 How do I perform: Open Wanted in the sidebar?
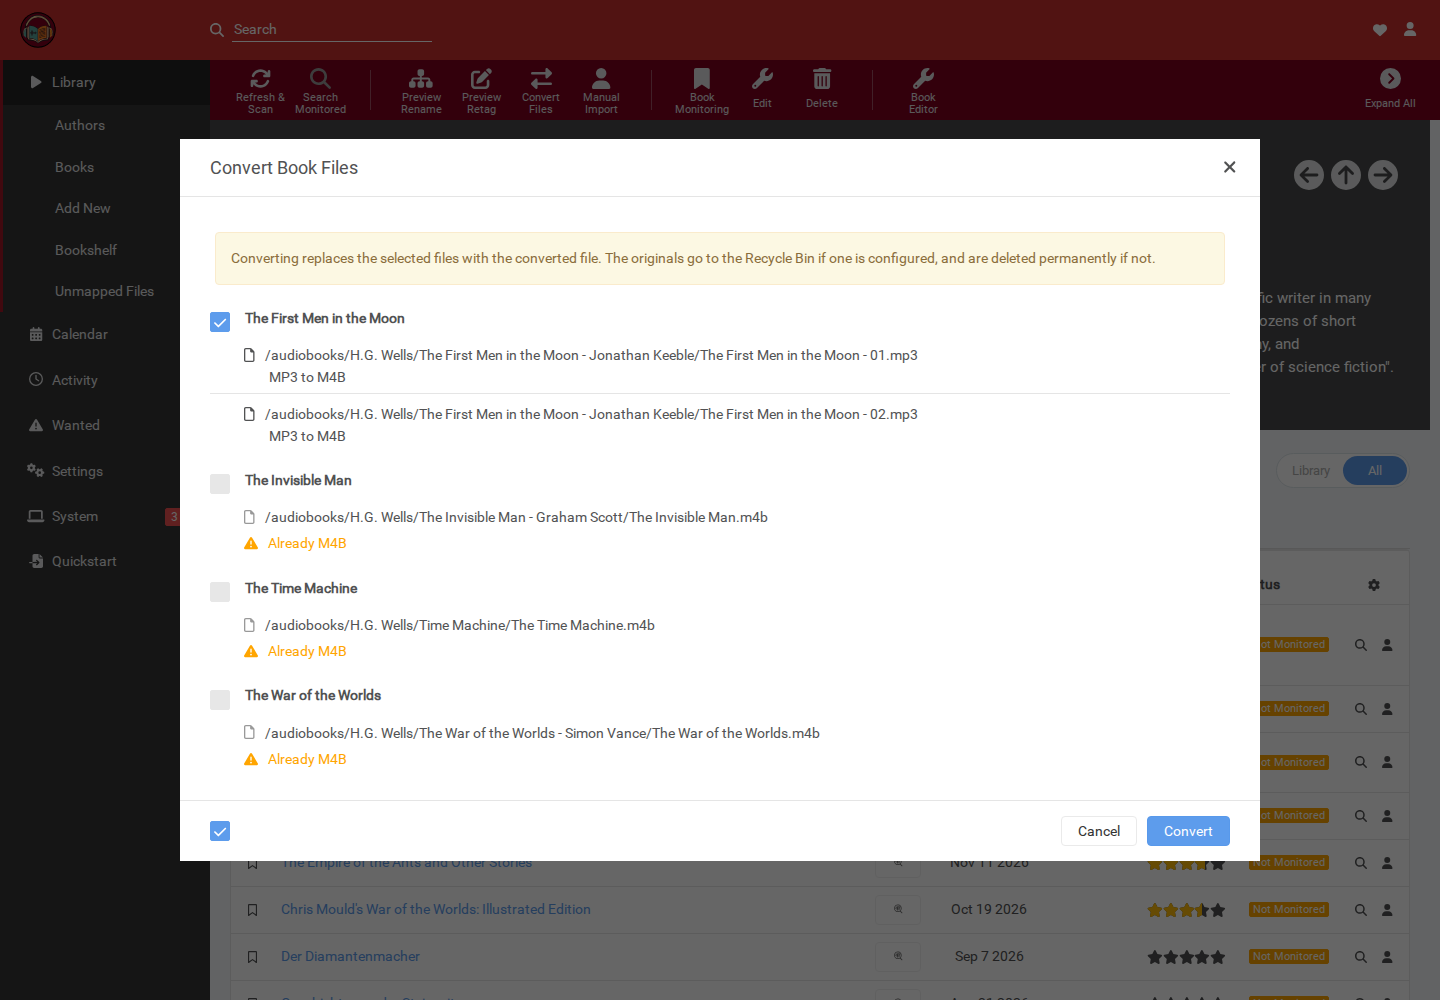pos(76,425)
